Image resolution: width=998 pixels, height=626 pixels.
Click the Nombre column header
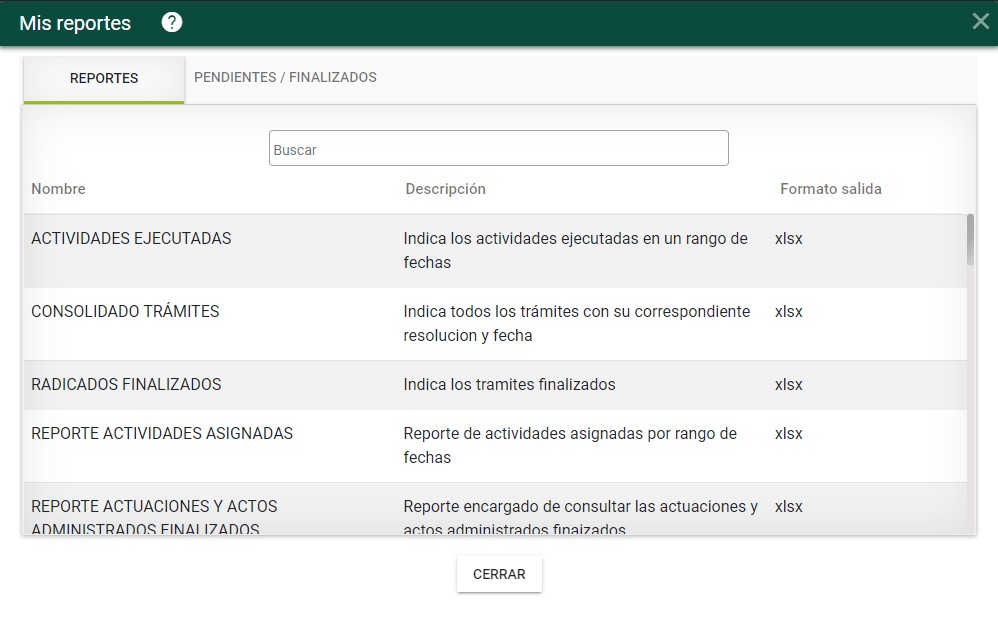[58, 189]
